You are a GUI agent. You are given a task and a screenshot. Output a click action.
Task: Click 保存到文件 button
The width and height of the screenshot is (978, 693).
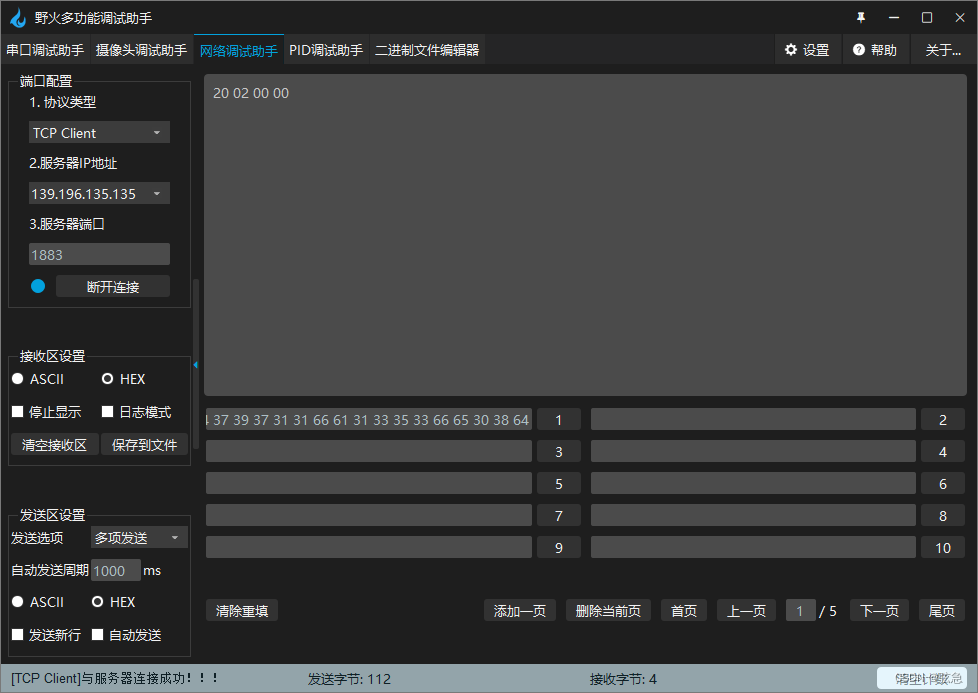click(144, 445)
